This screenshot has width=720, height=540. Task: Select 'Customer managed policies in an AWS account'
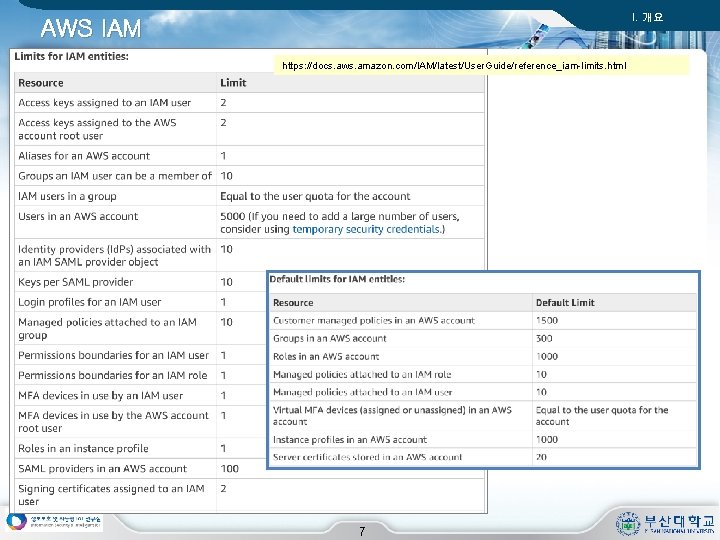(374, 321)
